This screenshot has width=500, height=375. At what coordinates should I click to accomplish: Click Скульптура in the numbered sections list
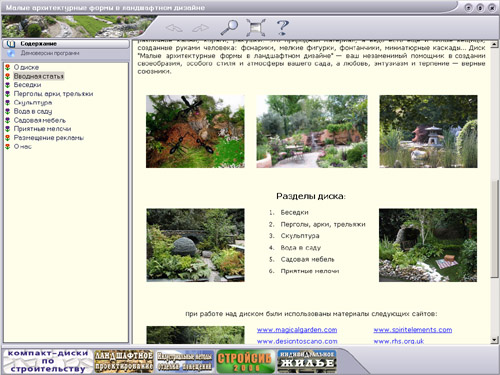300,236
